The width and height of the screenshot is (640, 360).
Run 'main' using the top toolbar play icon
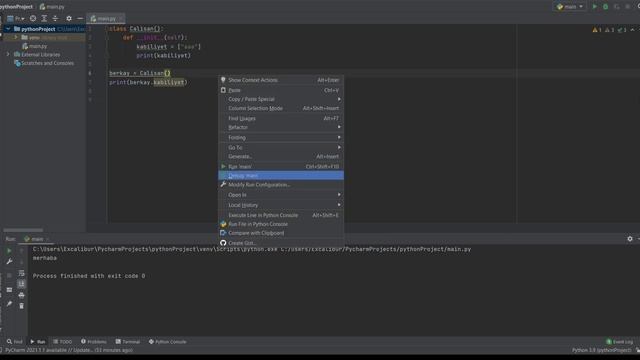[595, 7]
